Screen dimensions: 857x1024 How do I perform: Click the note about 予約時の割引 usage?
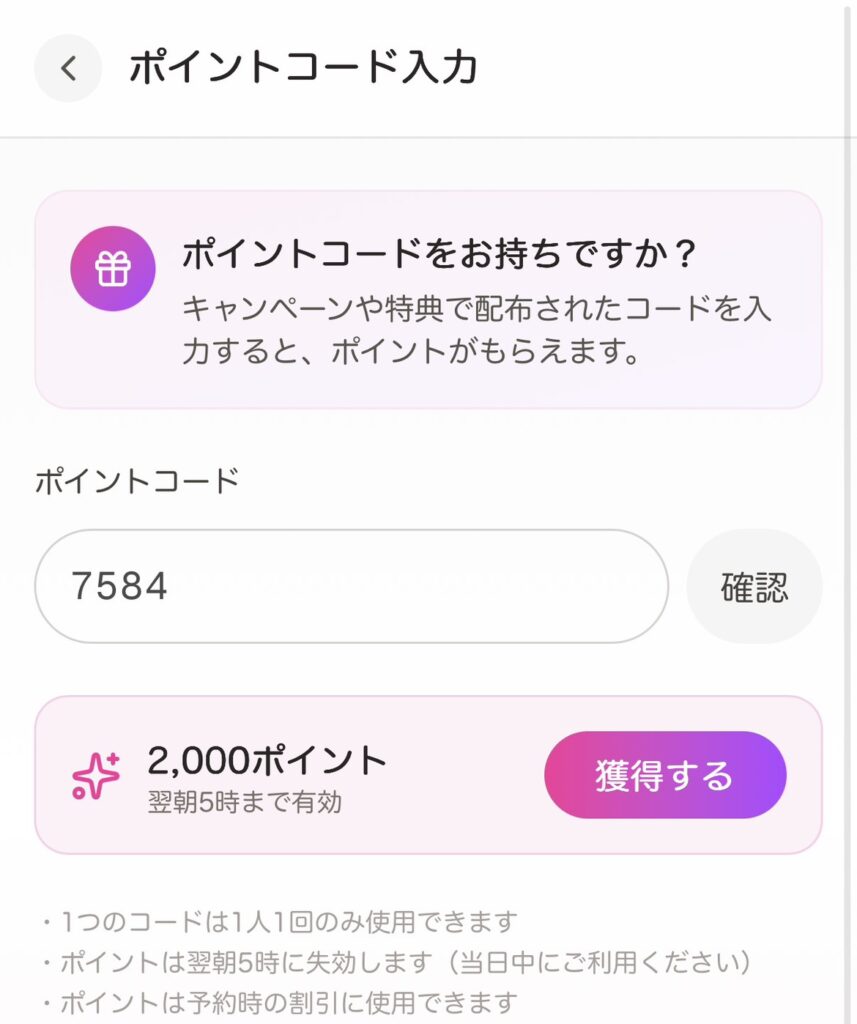[x=280, y=1002]
